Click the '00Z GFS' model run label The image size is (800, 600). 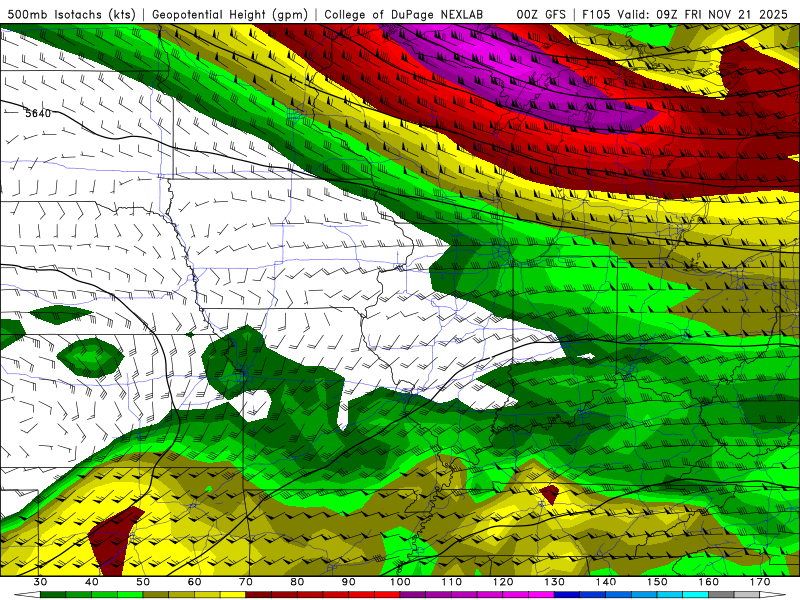coord(541,14)
